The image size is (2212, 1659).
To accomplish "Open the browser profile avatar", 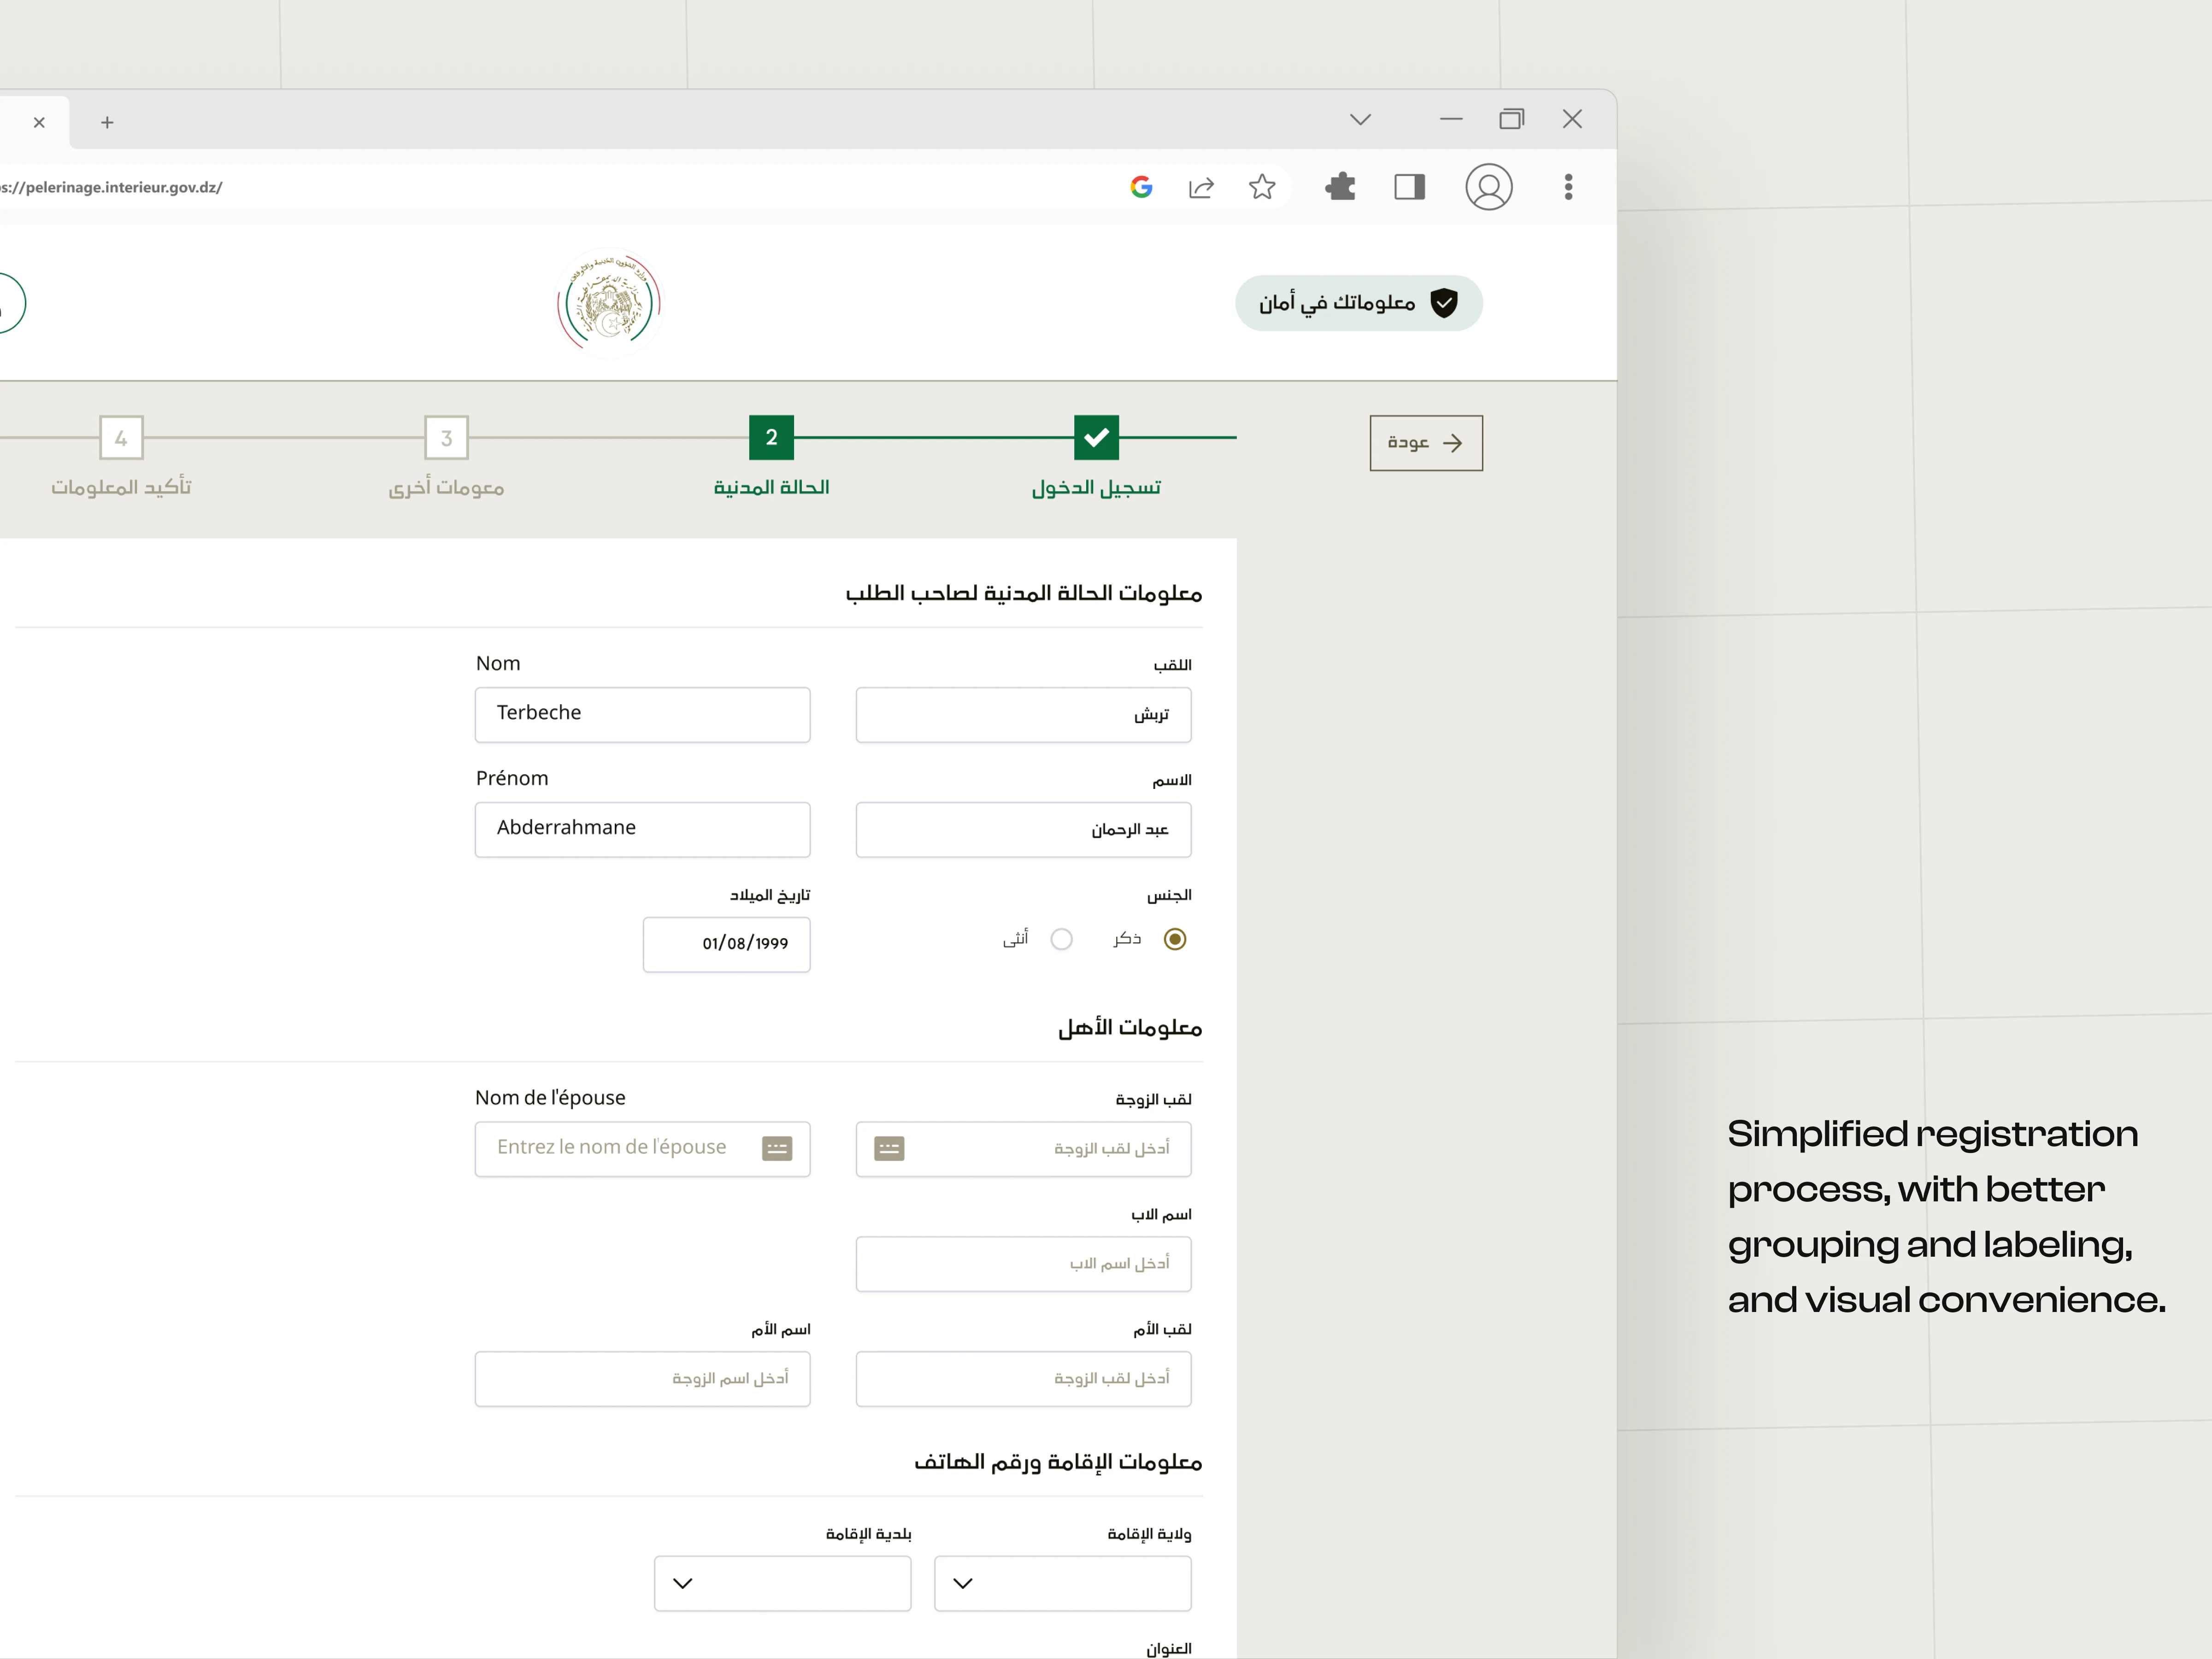I will click(x=1488, y=187).
